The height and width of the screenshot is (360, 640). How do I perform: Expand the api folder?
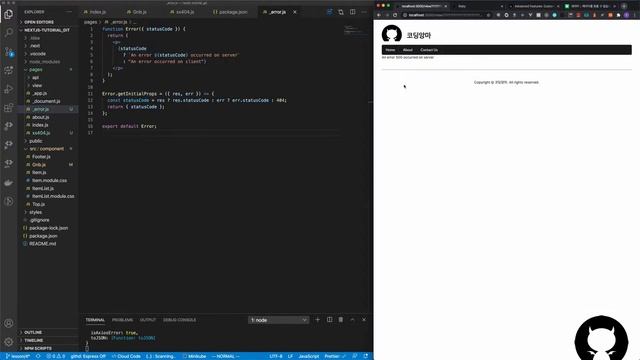[x=35, y=78]
